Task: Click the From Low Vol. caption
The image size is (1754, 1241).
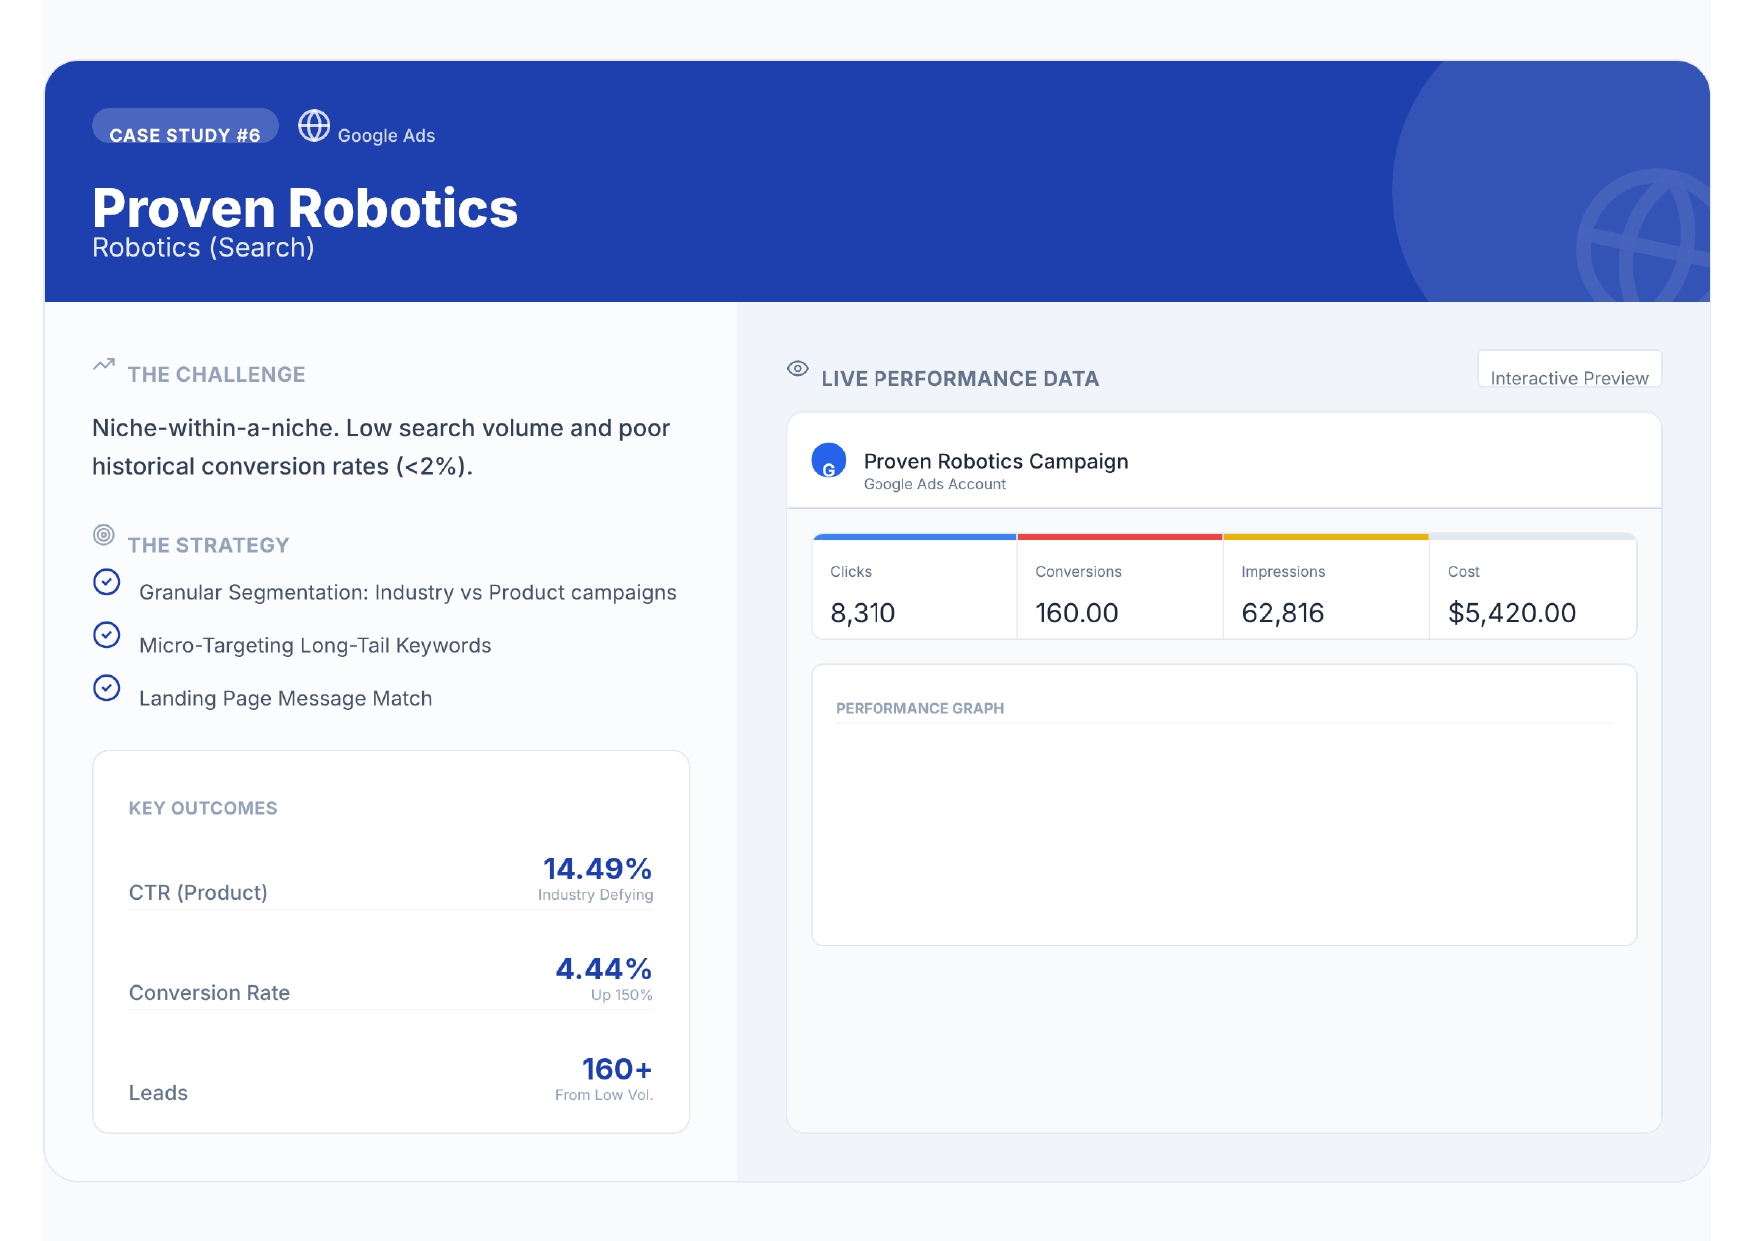Action: tap(604, 1095)
